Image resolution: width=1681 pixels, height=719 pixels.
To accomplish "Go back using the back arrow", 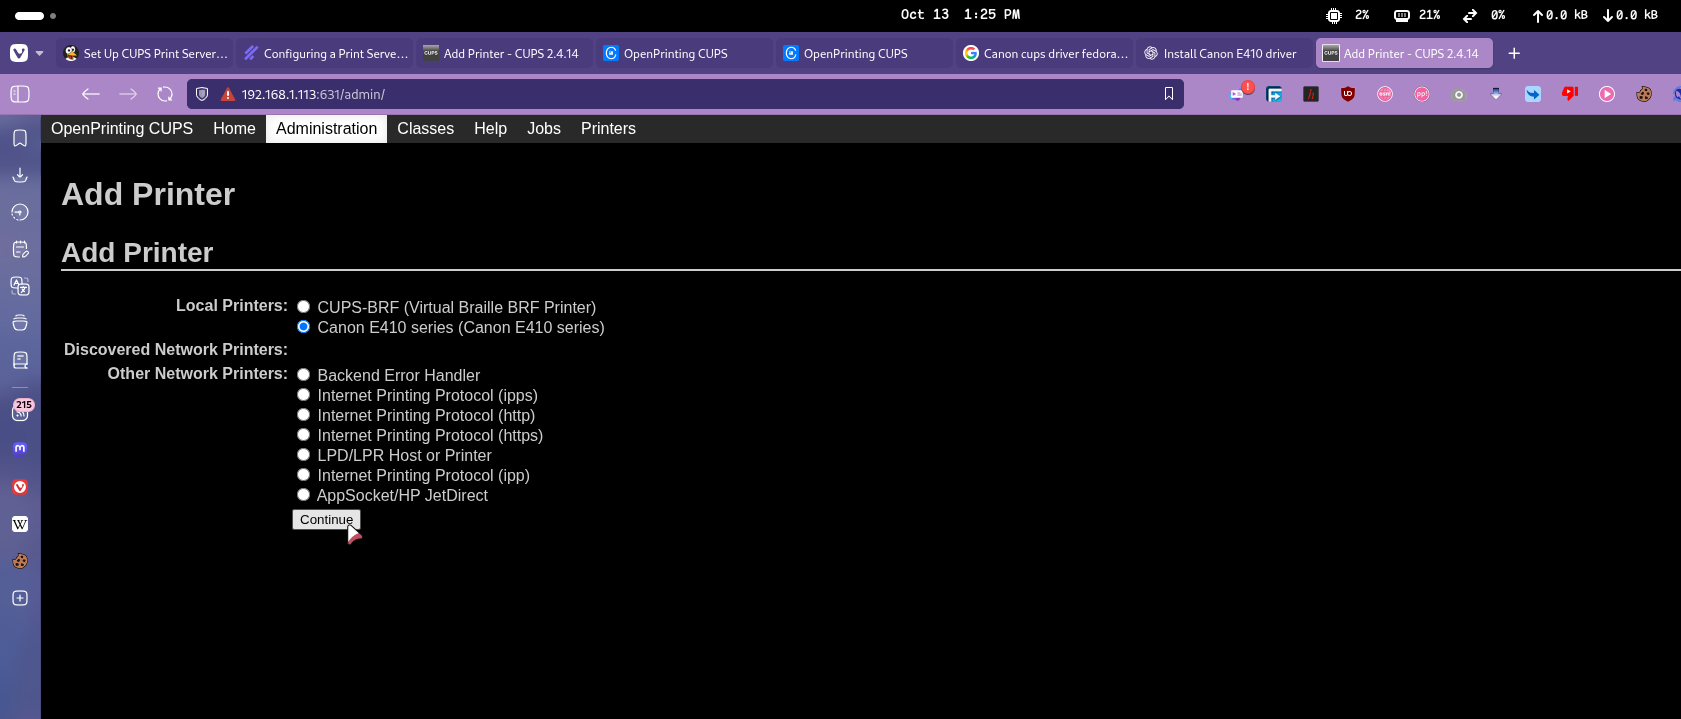I will [91, 94].
